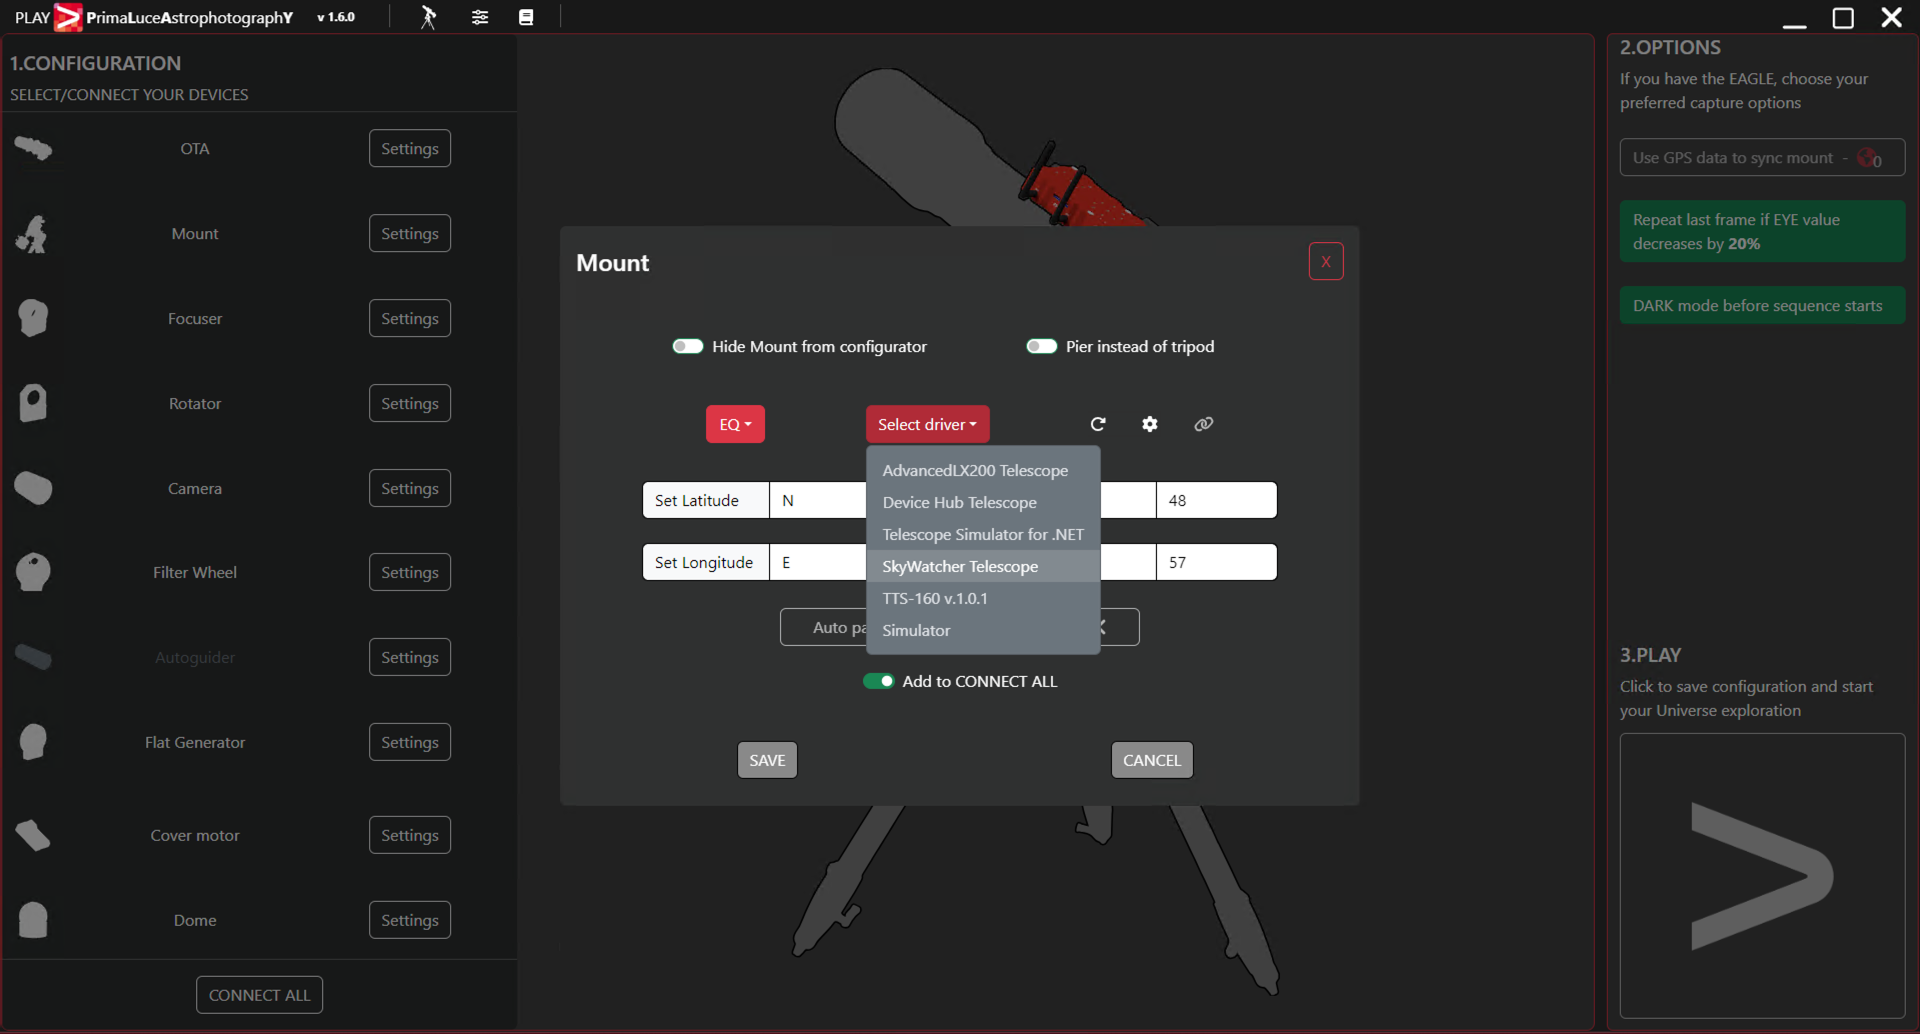Click the PLAY logo icon in title bar
The image size is (1920, 1034).
[x=67, y=17]
